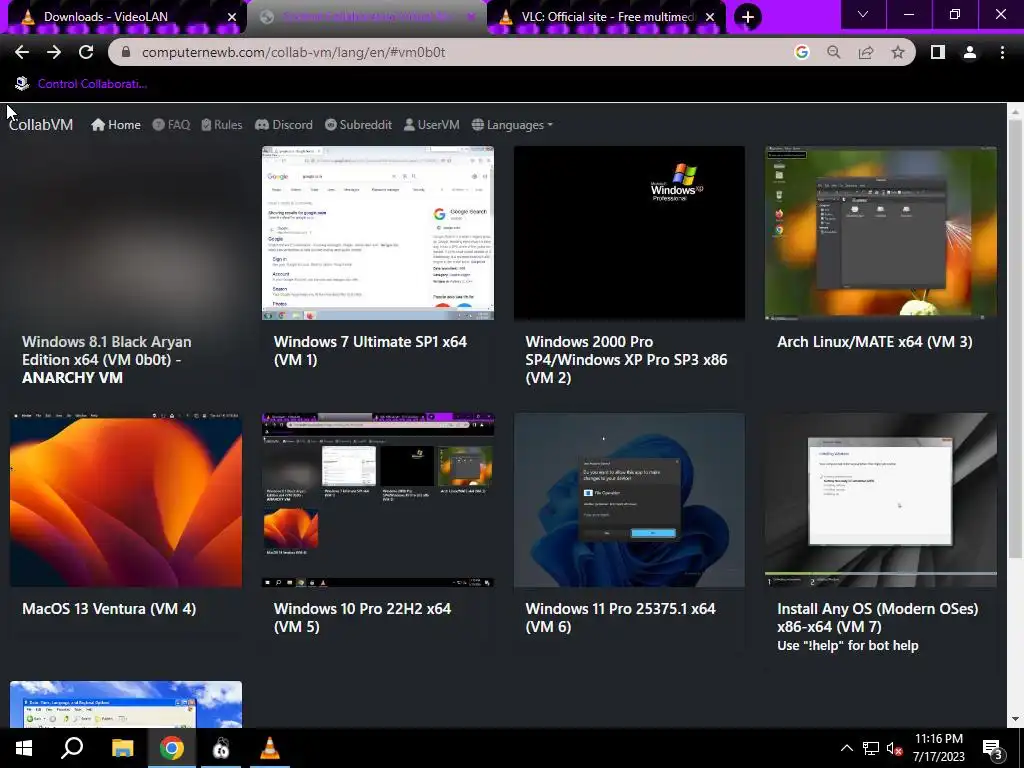Open new browser tab
Screen dimensions: 1024x768
tap(748, 17)
